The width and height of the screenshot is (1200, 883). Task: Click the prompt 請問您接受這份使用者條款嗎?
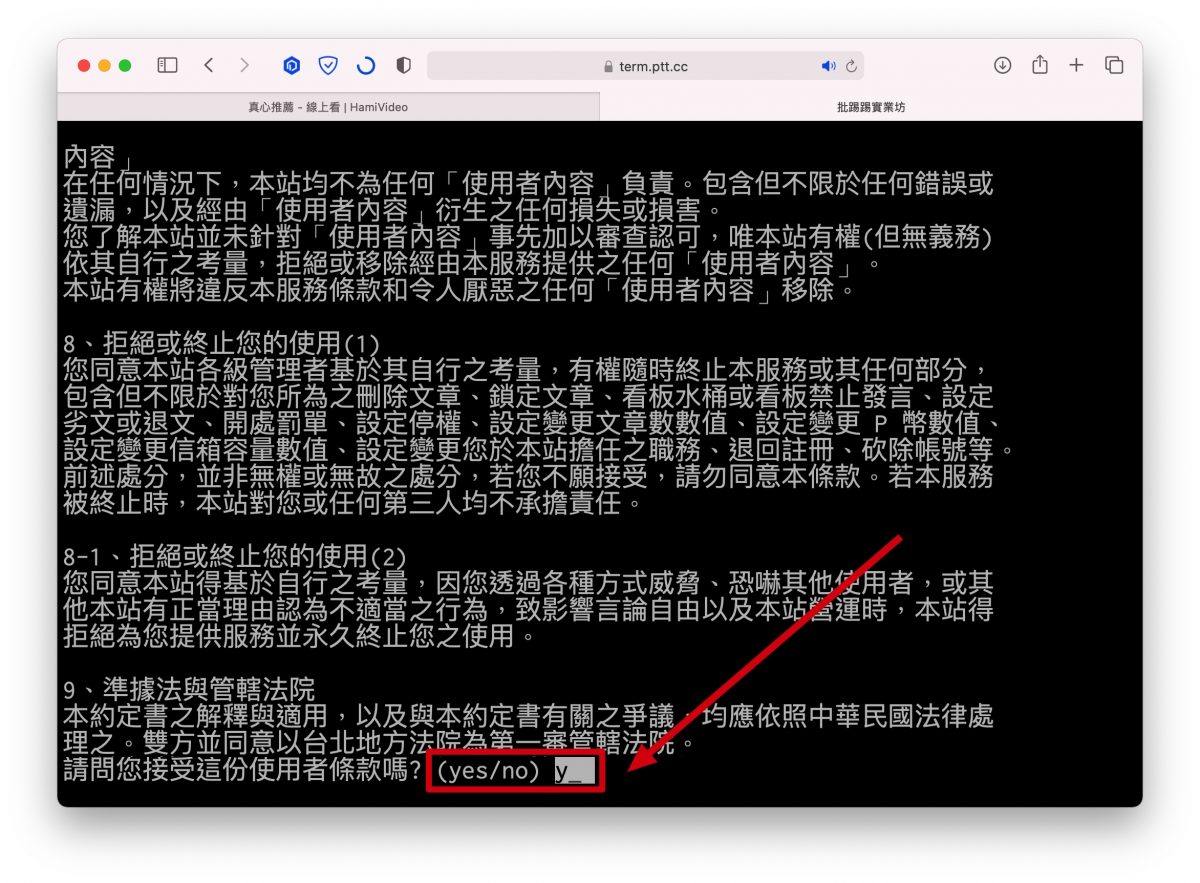coord(241,770)
